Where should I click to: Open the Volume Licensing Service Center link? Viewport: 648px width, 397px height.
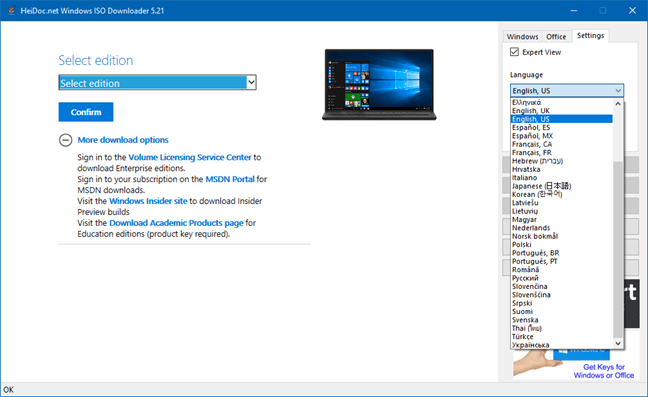(190, 157)
